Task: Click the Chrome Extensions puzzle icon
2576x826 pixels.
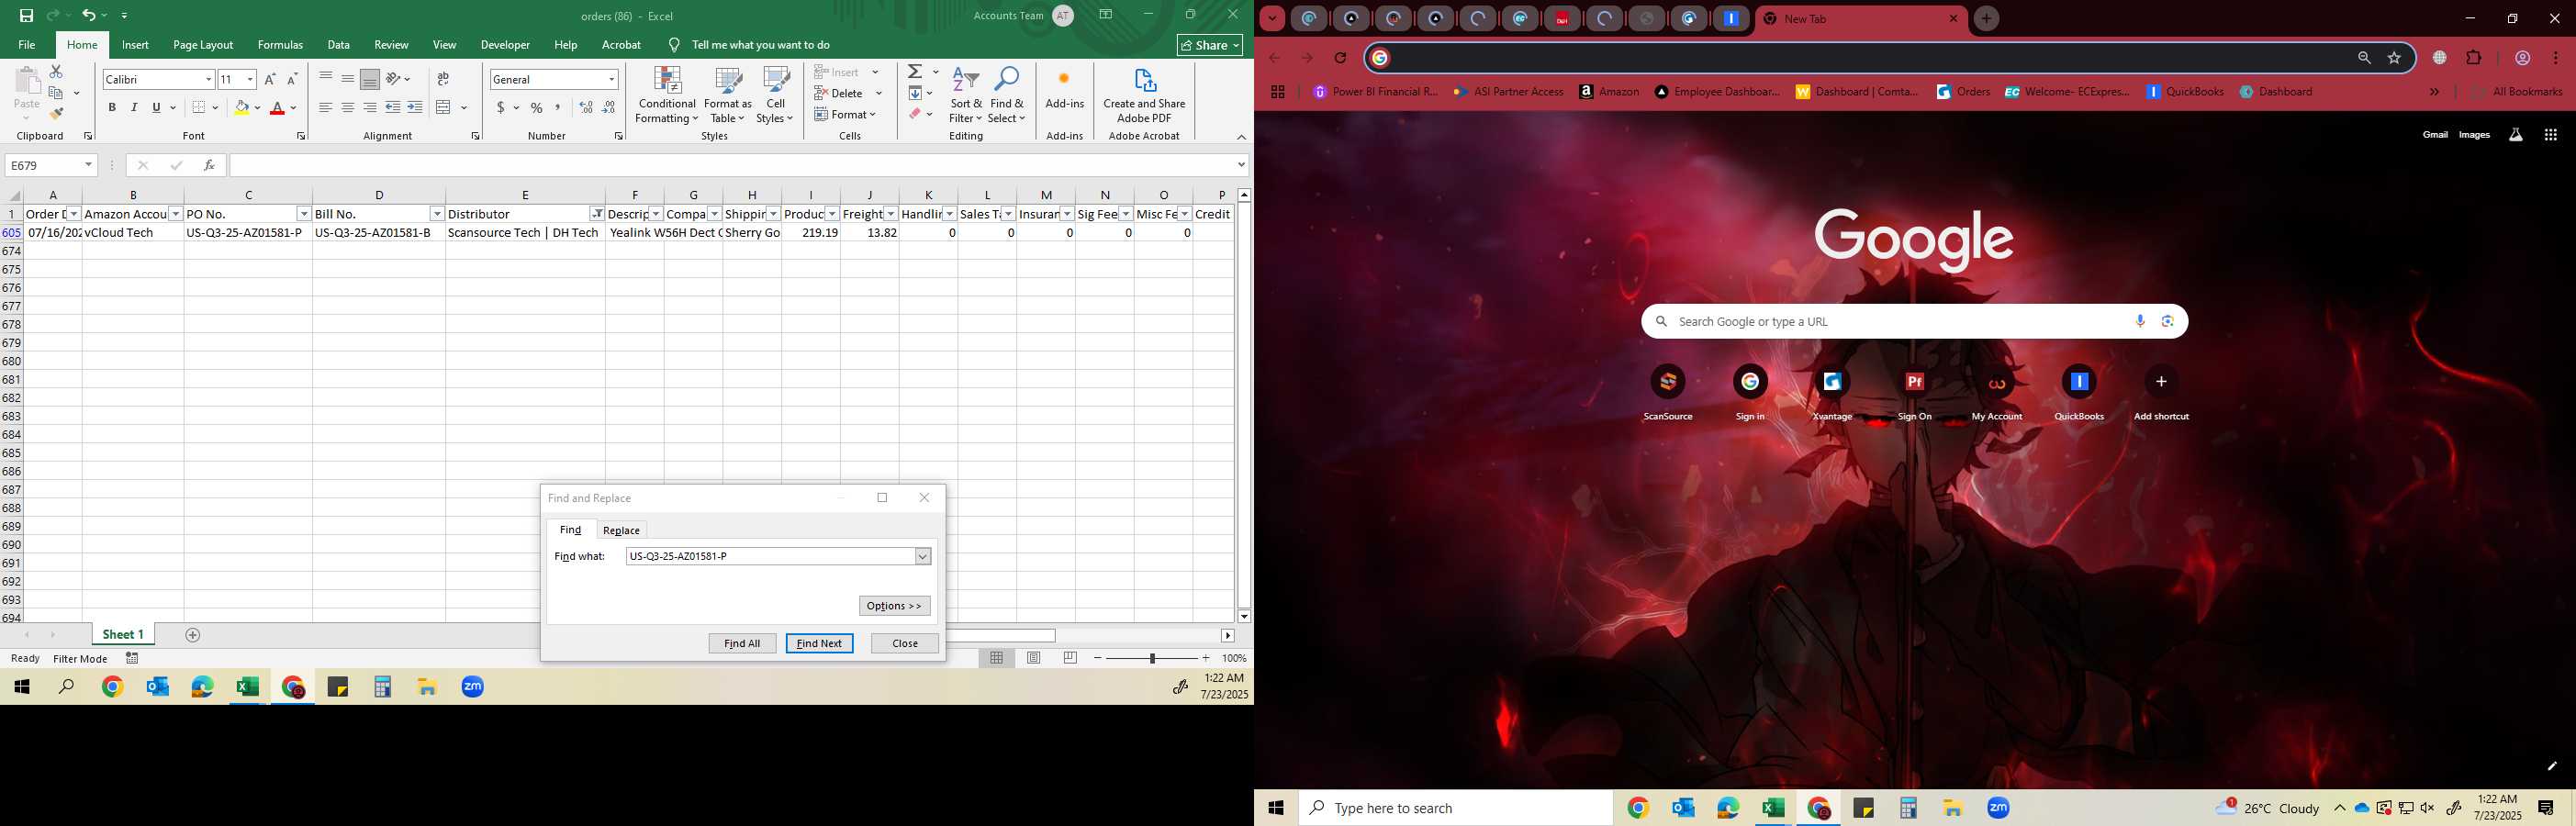Action: click(x=2474, y=58)
